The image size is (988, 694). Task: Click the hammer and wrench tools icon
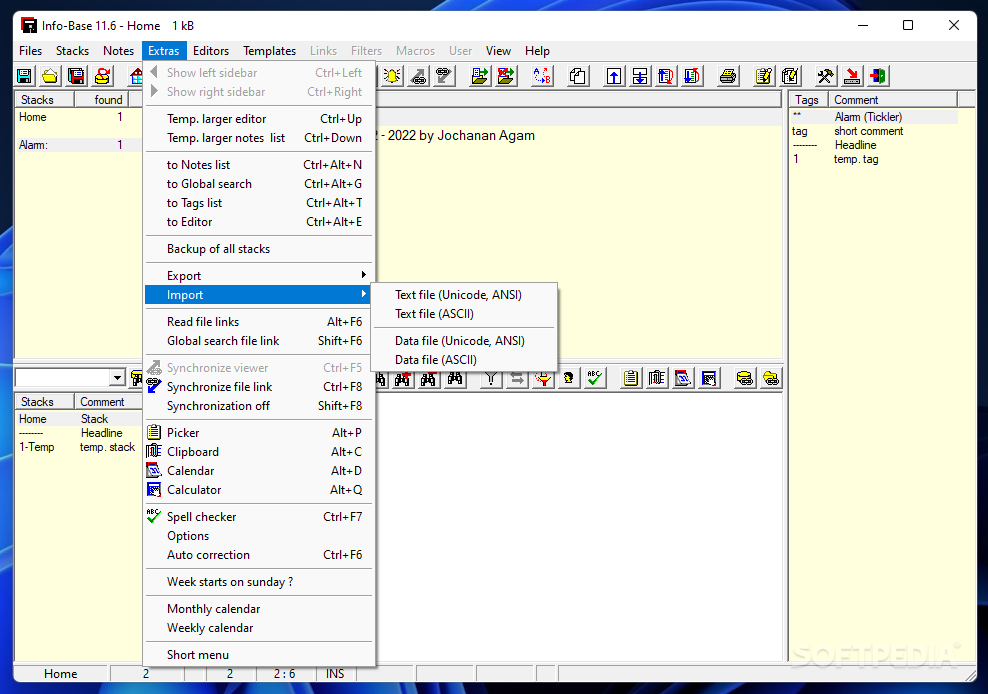click(x=825, y=76)
